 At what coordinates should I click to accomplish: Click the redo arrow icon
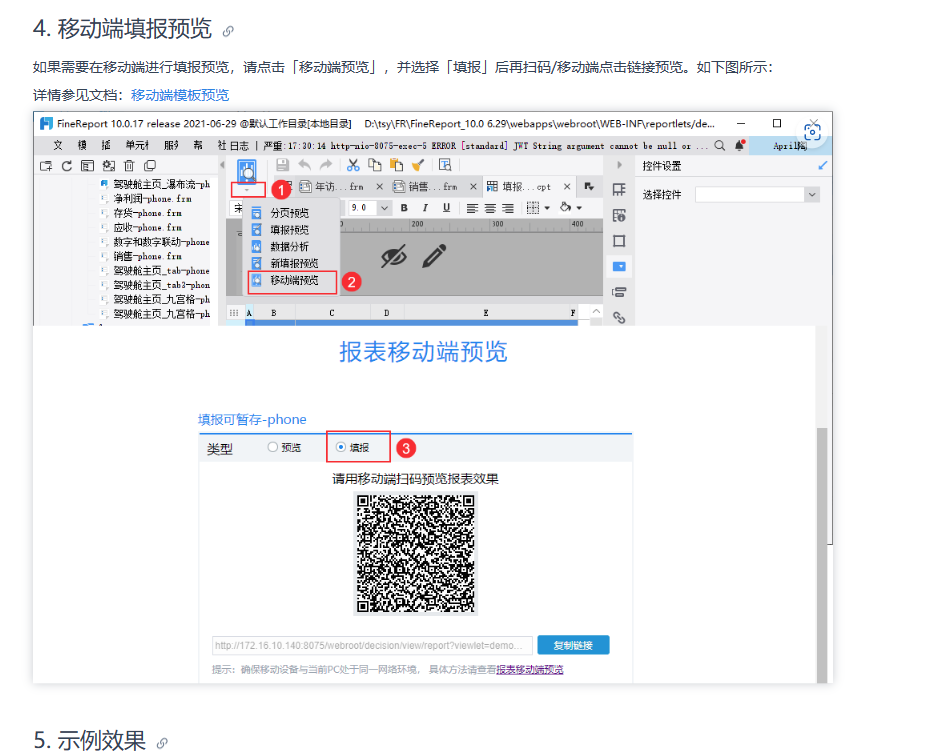point(325,165)
